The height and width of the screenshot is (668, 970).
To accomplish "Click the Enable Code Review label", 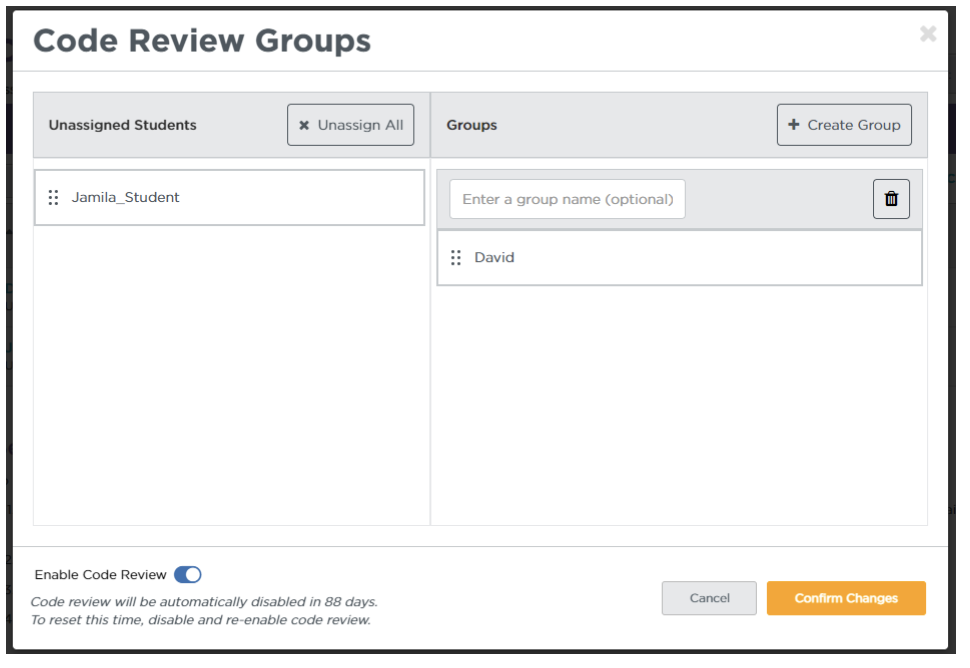I will point(100,575).
